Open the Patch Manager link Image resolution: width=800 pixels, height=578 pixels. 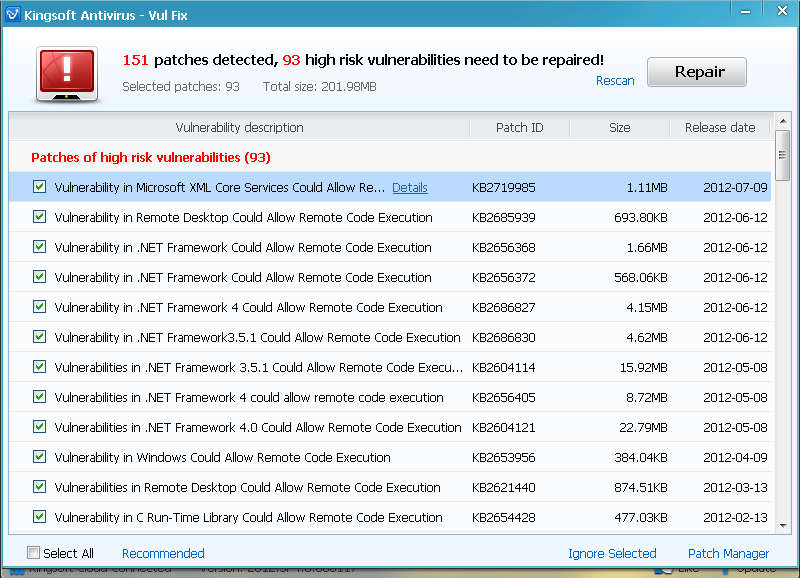(728, 553)
